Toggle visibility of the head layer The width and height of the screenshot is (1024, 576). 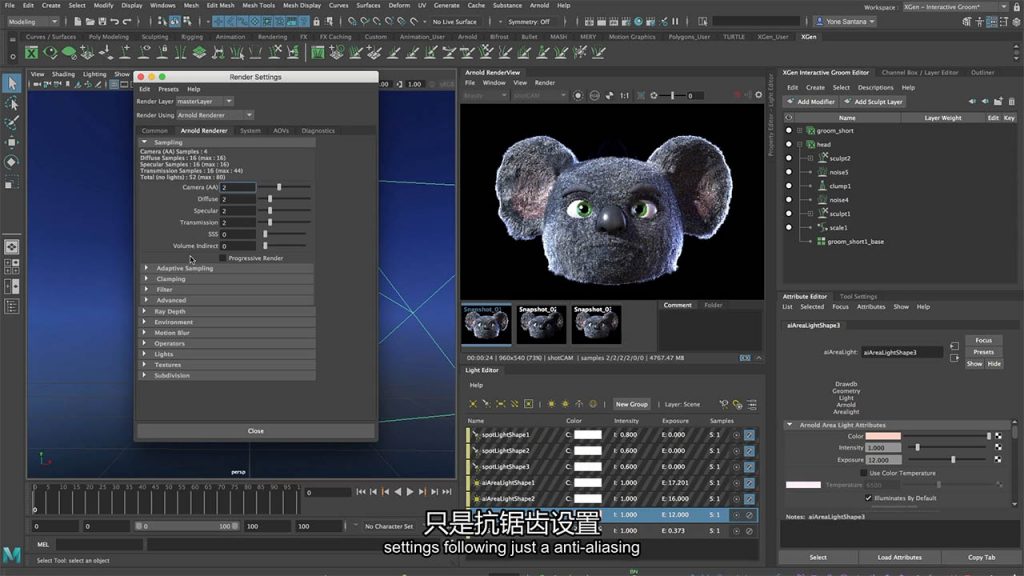(788, 144)
